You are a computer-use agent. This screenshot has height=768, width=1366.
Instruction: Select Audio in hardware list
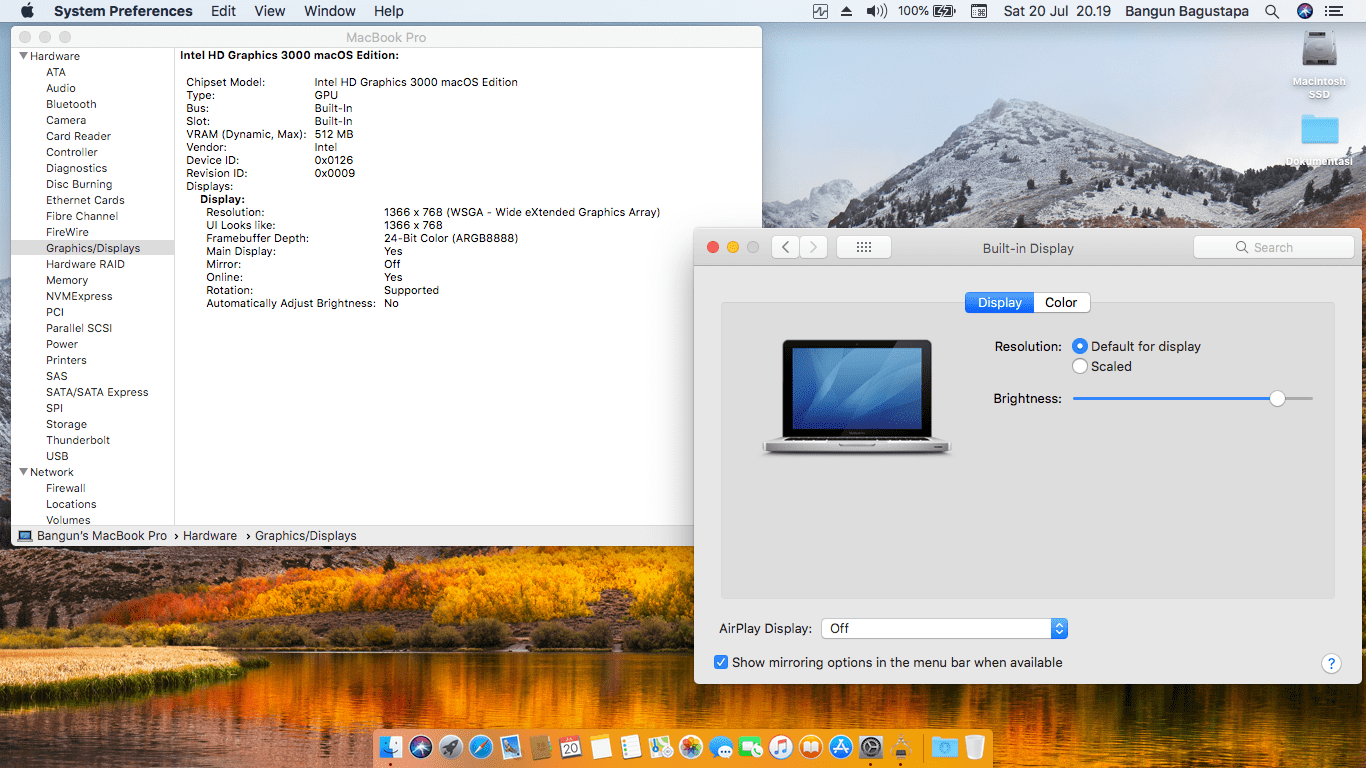[61, 88]
